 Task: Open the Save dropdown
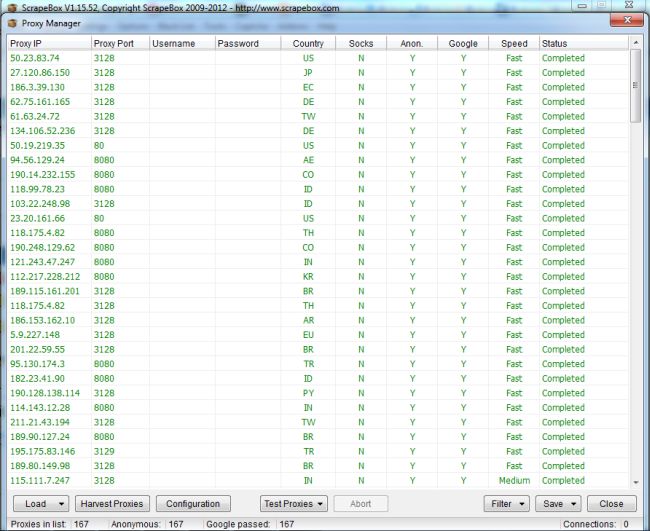click(x=558, y=504)
